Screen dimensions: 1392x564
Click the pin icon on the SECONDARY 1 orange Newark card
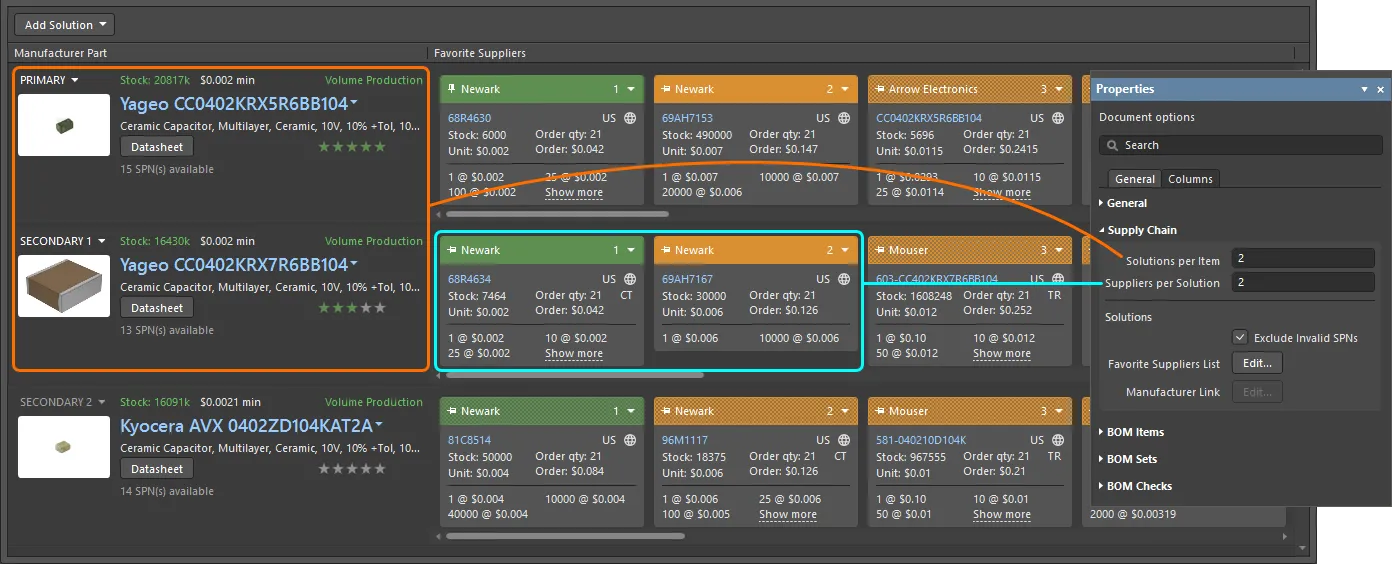pyautogui.click(x=666, y=250)
